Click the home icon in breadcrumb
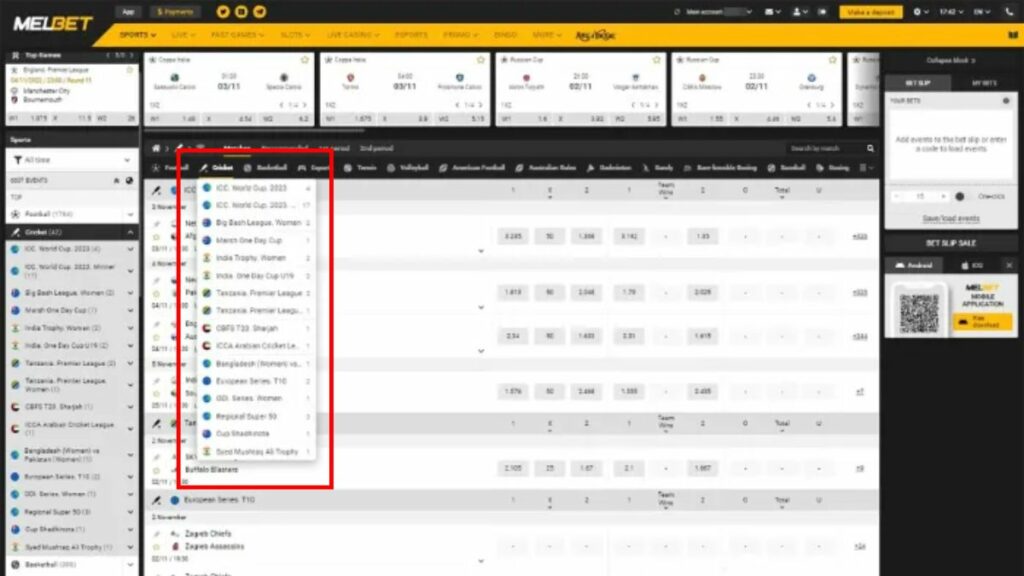Image resolution: width=1024 pixels, height=576 pixels. 156,148
